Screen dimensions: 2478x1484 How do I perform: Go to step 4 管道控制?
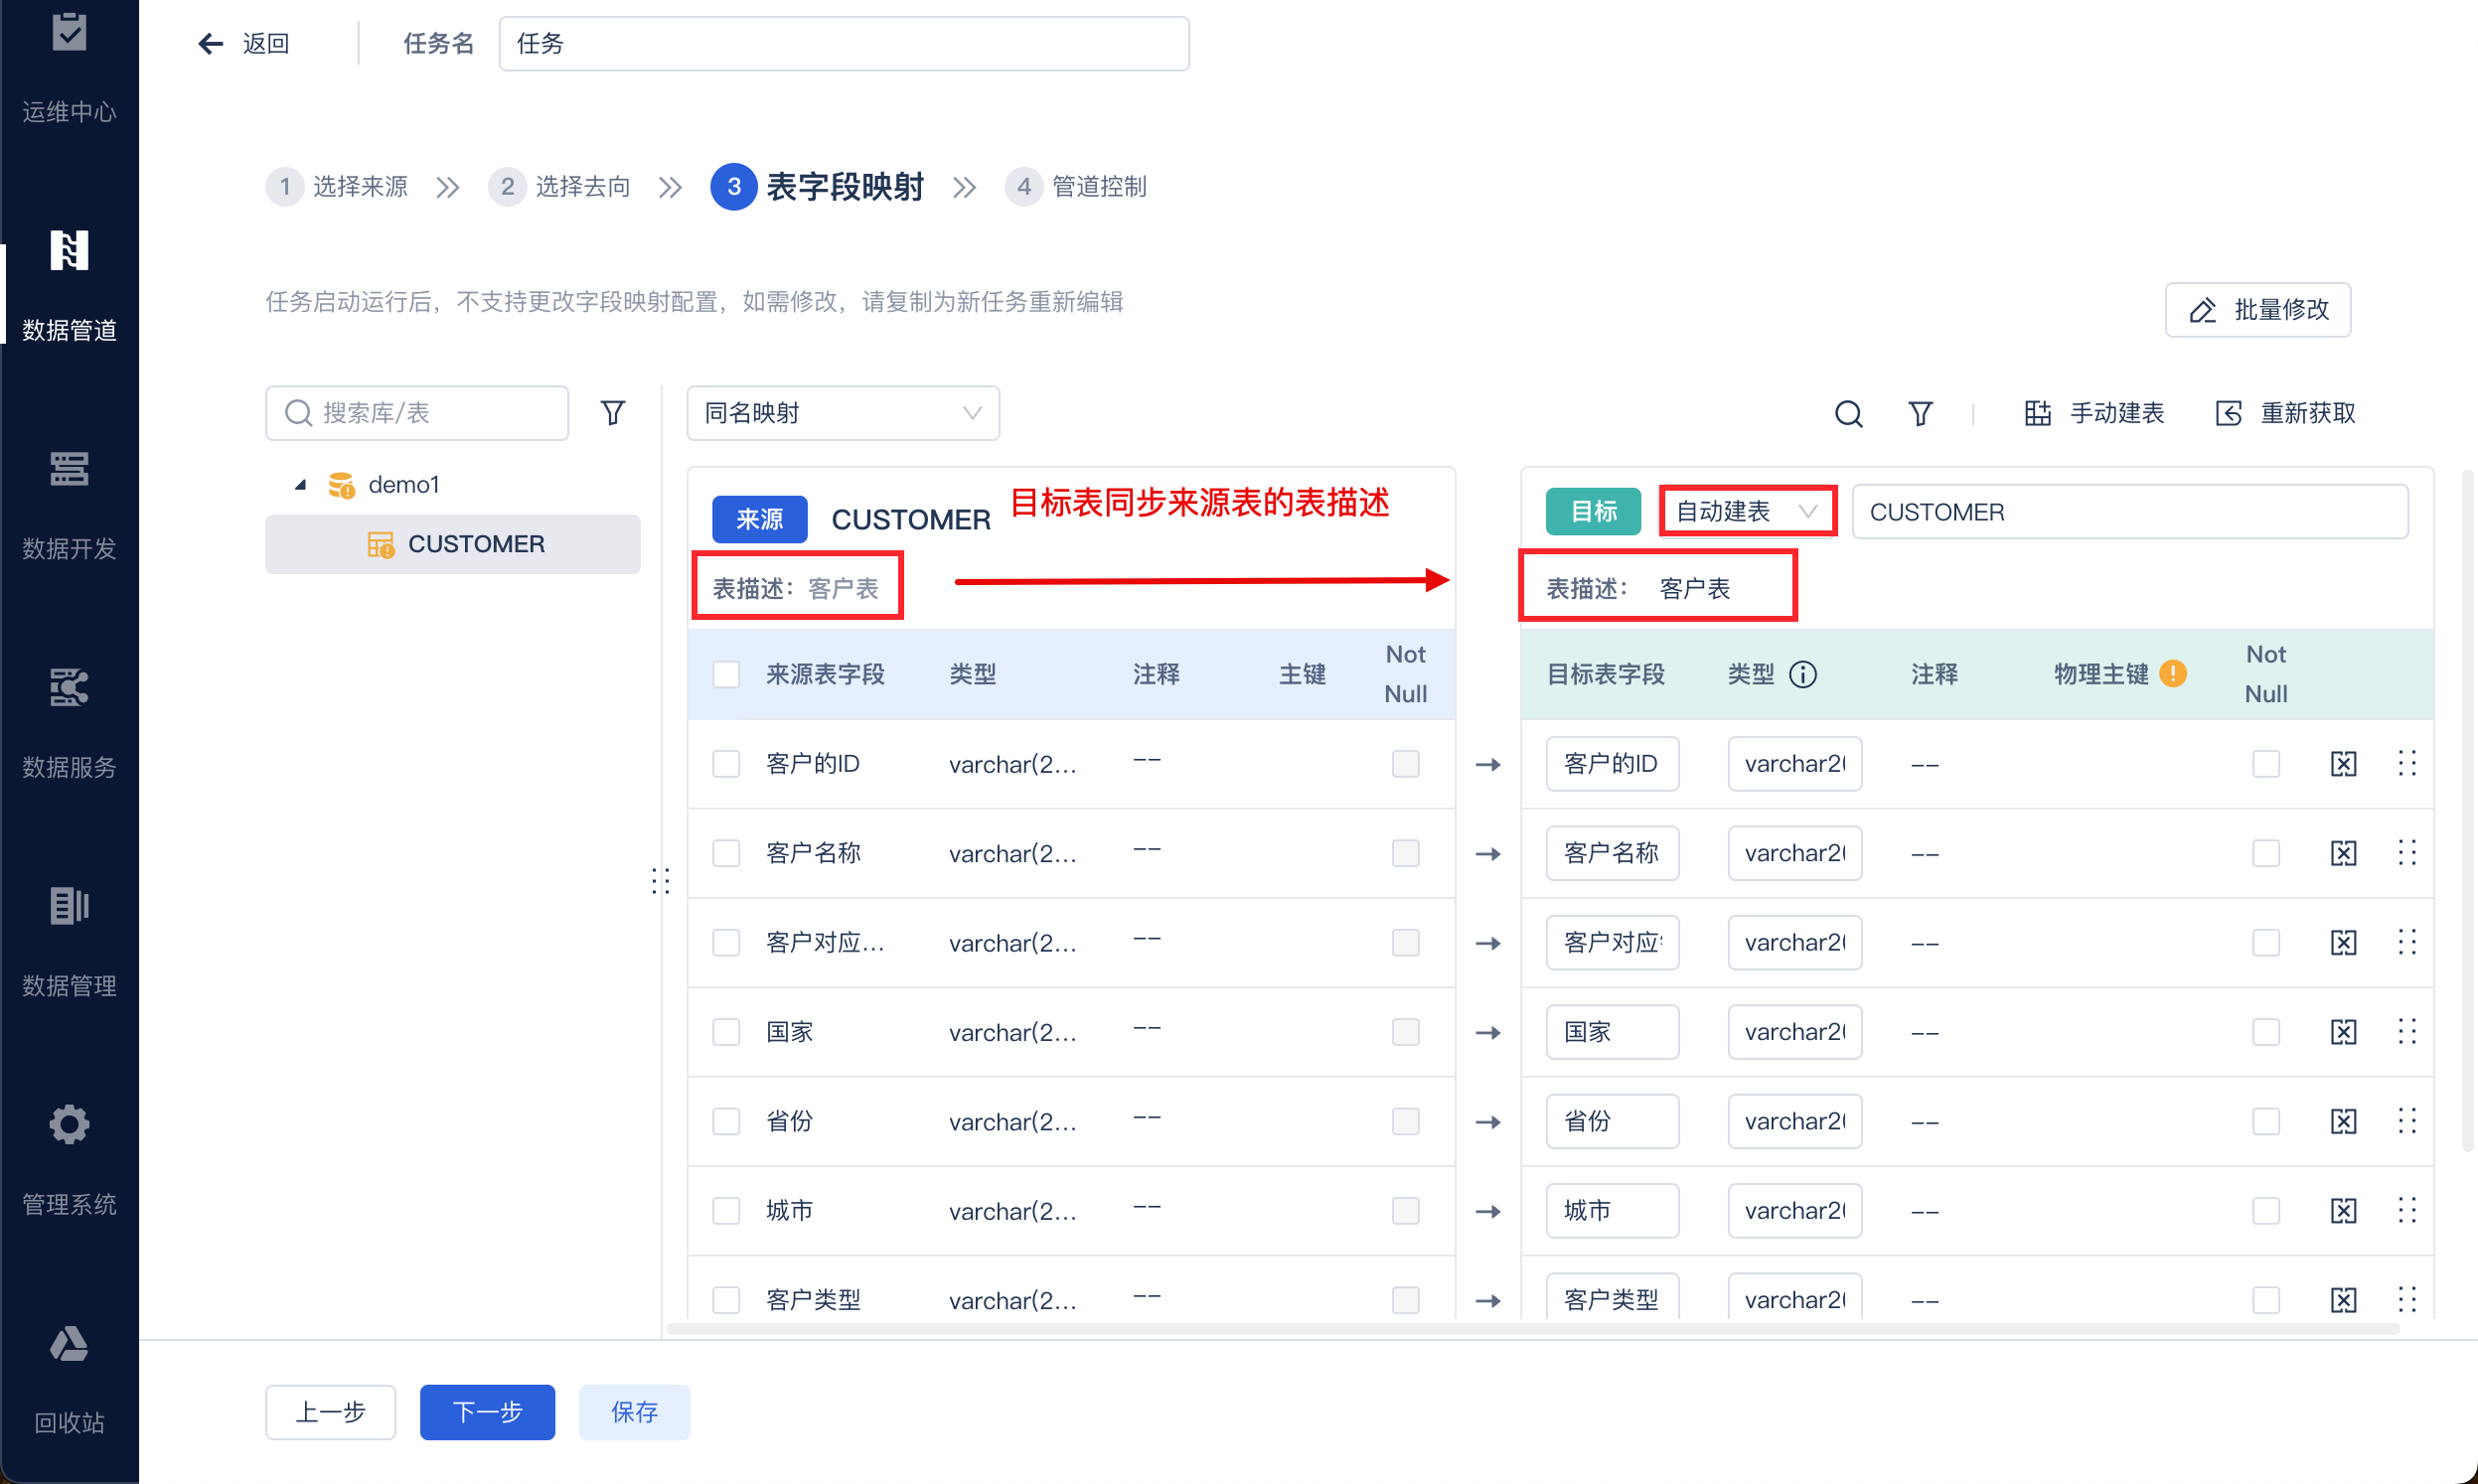pyautogui.click(x=1076, y=187)
